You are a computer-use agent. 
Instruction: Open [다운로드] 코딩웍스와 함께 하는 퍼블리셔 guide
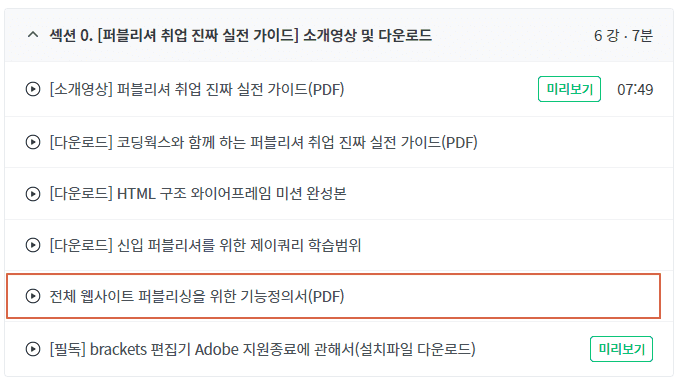(263, 142)
